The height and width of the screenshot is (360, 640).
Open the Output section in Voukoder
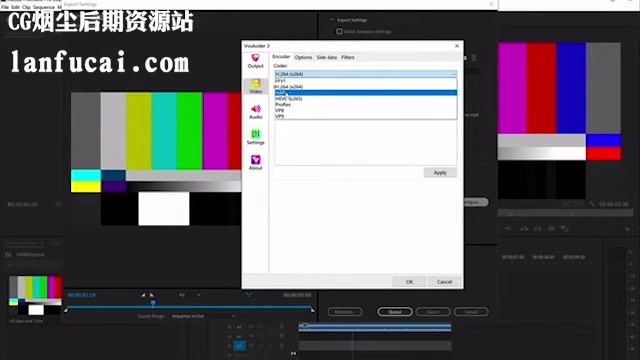click(256, 61)
